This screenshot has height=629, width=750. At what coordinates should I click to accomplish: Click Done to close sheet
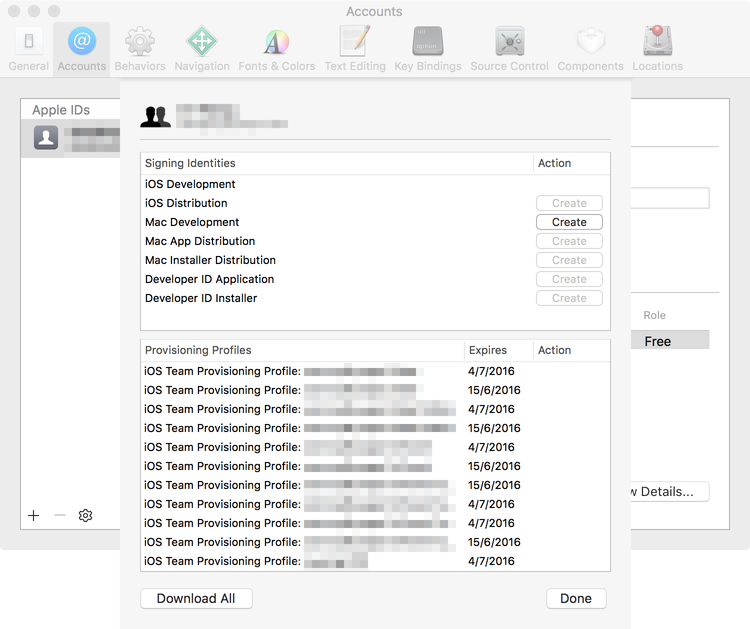(x=576, y=598)
